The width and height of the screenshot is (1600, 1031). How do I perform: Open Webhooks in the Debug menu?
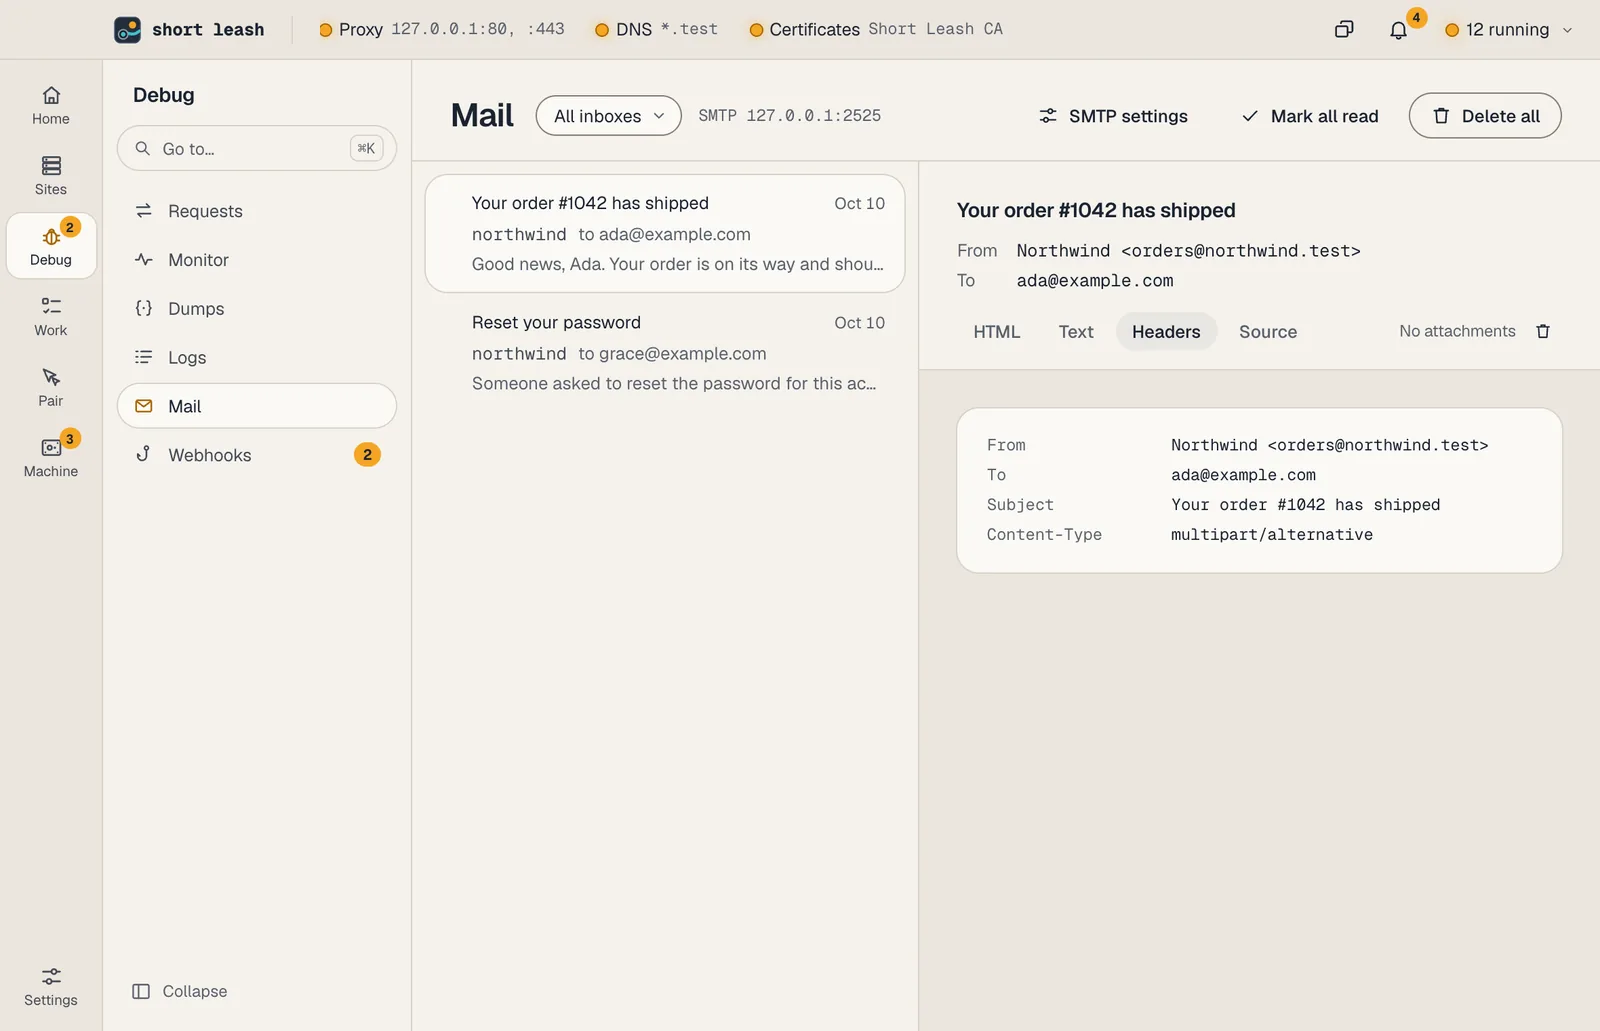[257, 455]
